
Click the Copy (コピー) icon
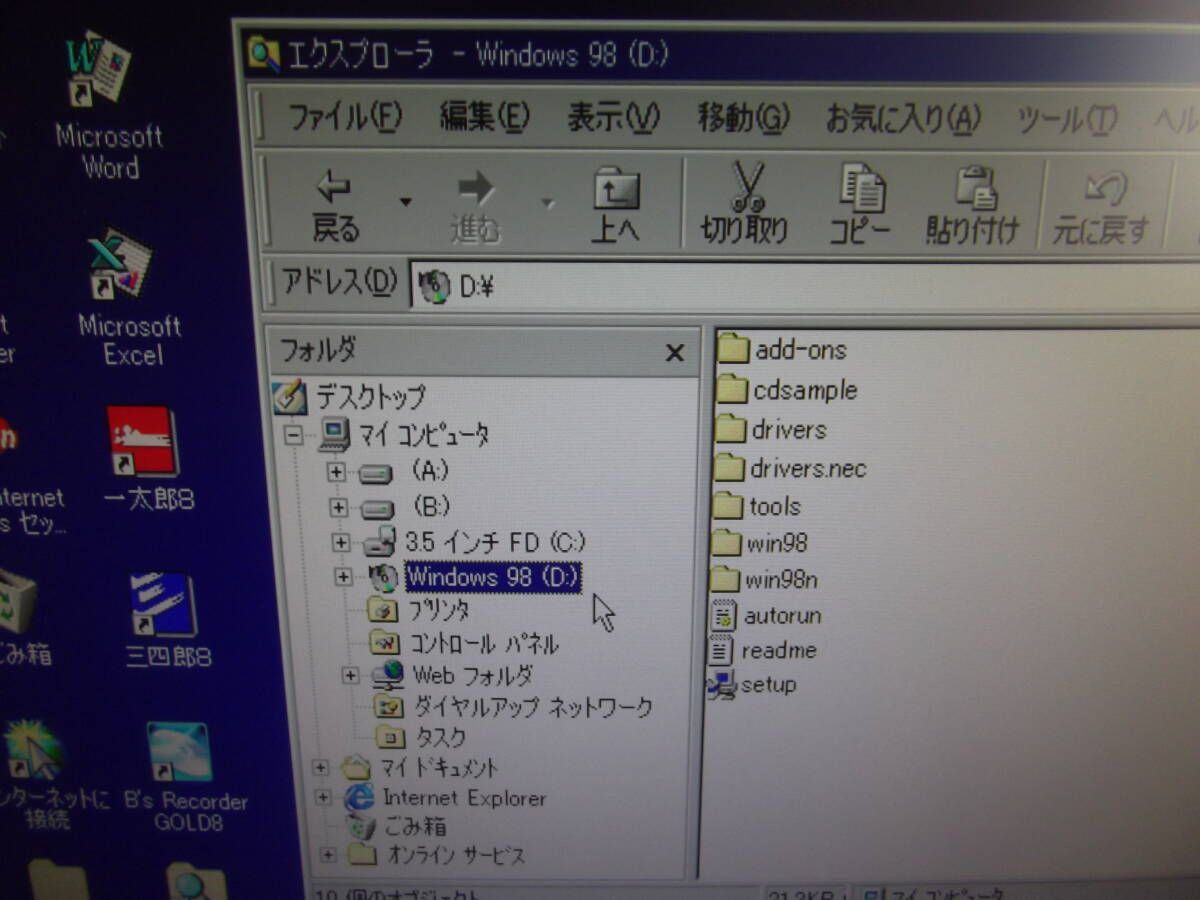click(x=861, y=187)
